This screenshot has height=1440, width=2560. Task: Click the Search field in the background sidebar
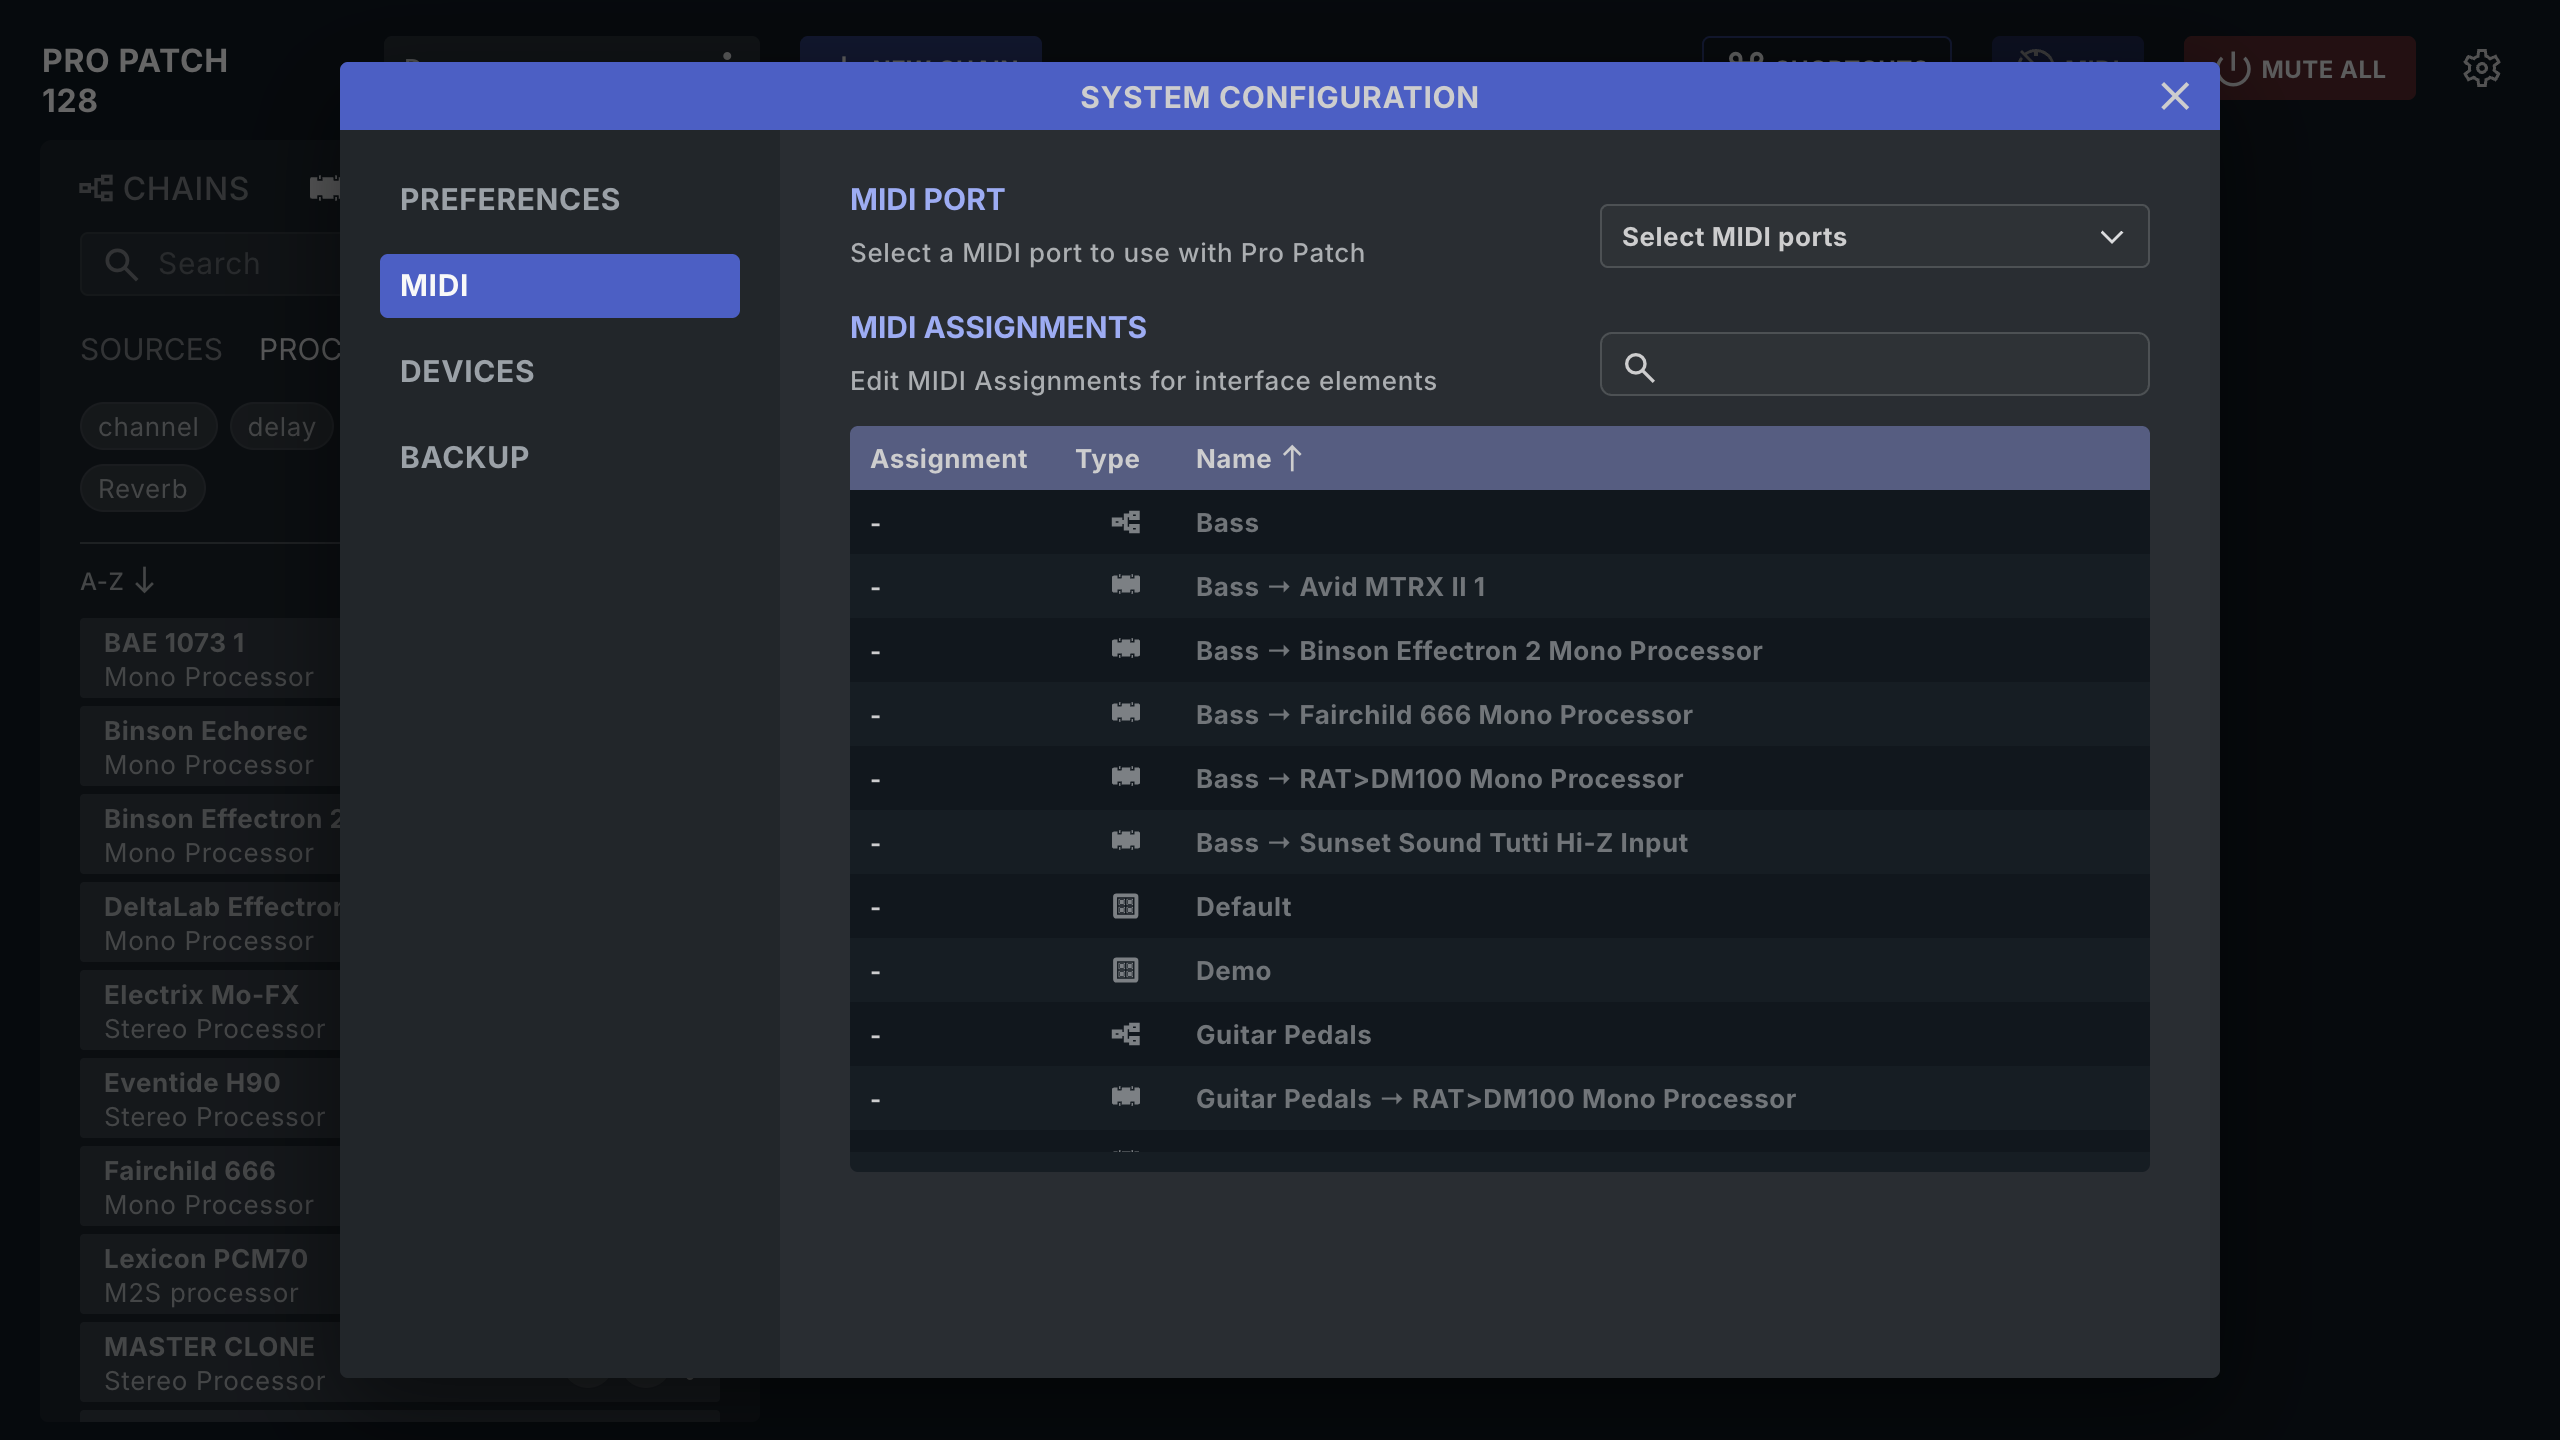(210, 264)
